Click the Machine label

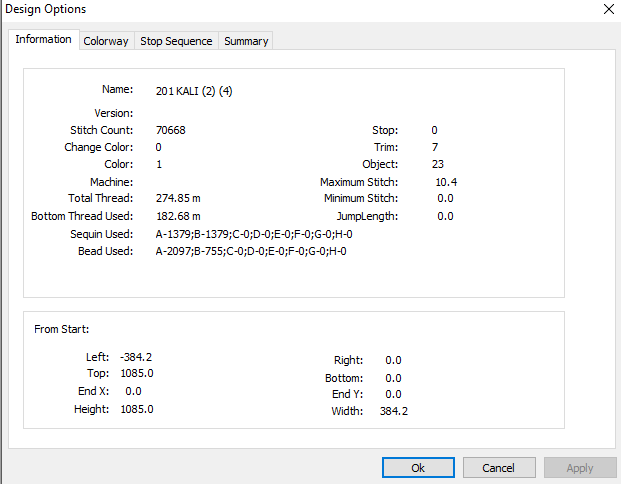pos(112,182)
